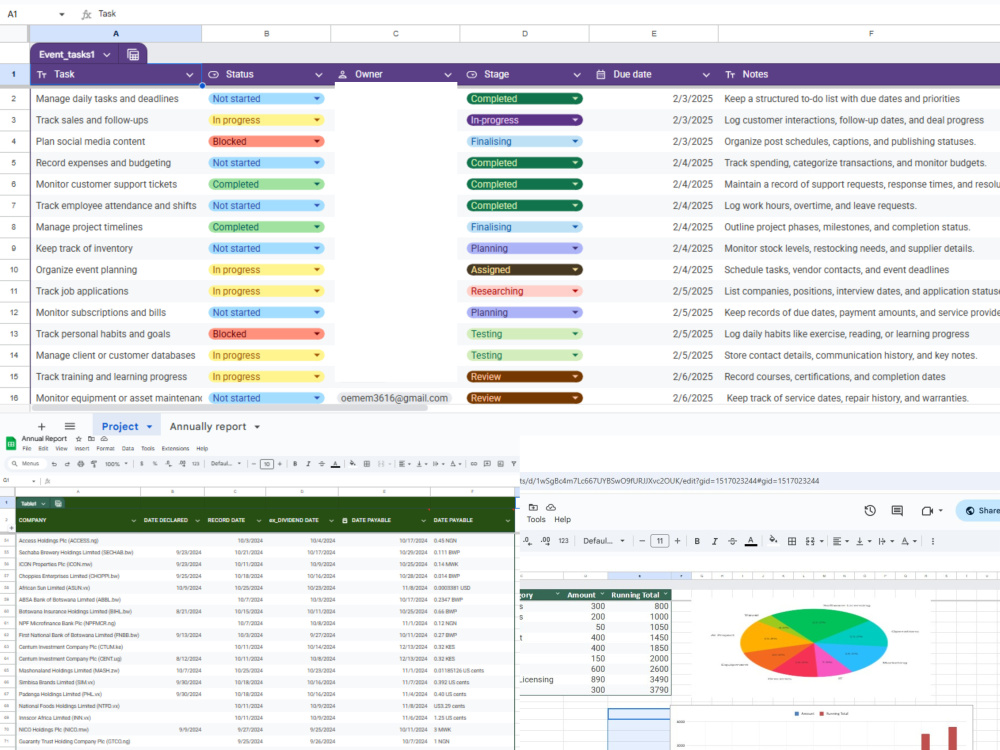Screen dimensions: 1000x750
Task: Open Task column header dropdown arrow
Action: (x=189, y=75)
